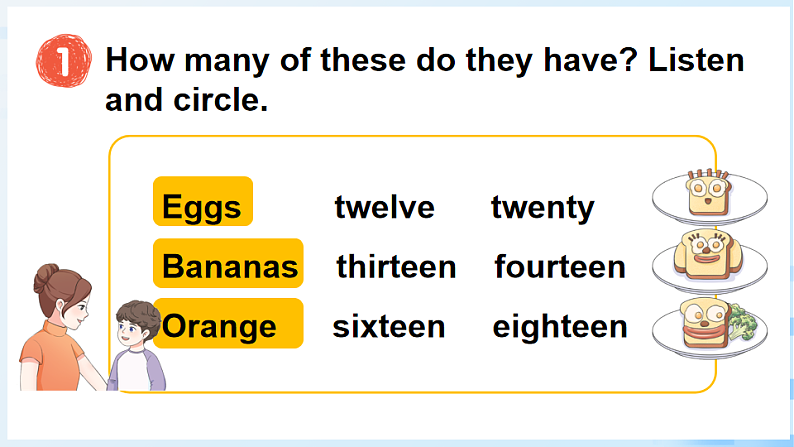
Task: Circle the word twenty
Action: point(542,207)
